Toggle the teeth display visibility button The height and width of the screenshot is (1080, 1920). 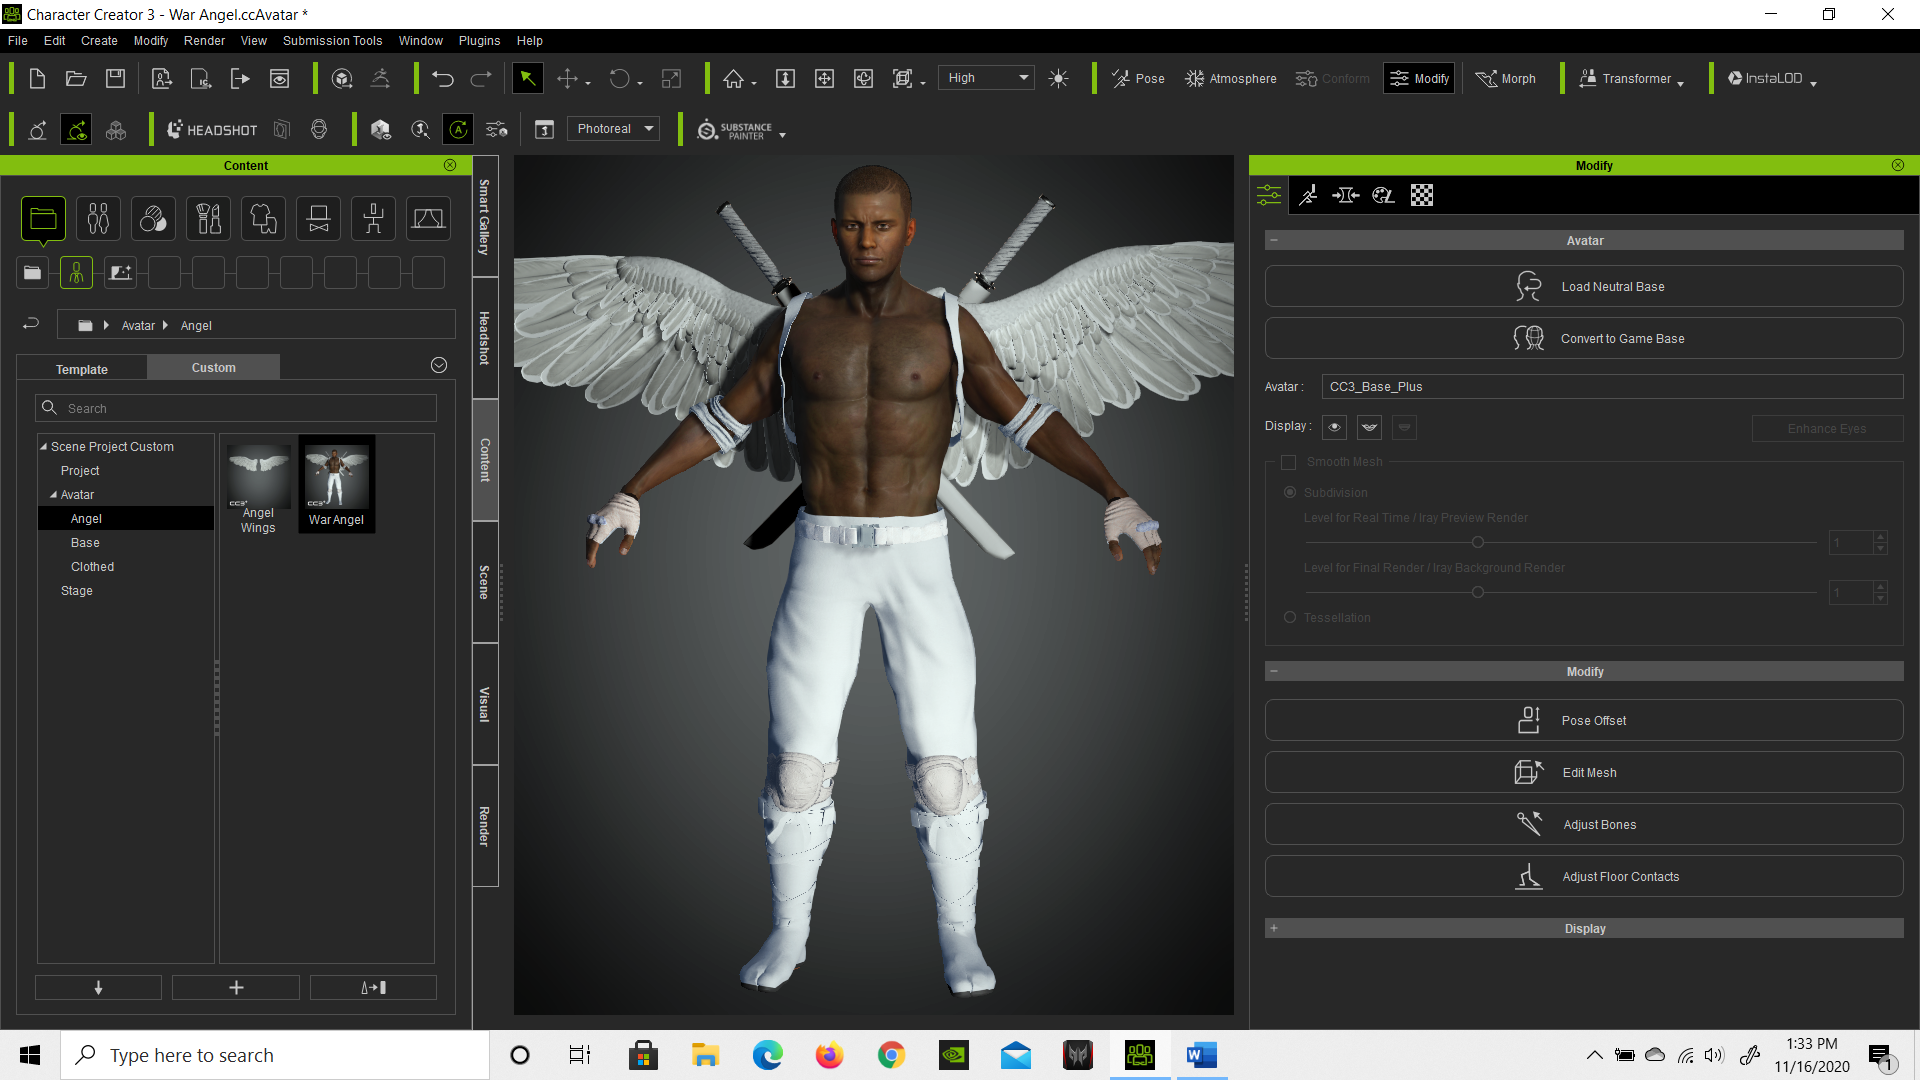tap(1369, 427)
